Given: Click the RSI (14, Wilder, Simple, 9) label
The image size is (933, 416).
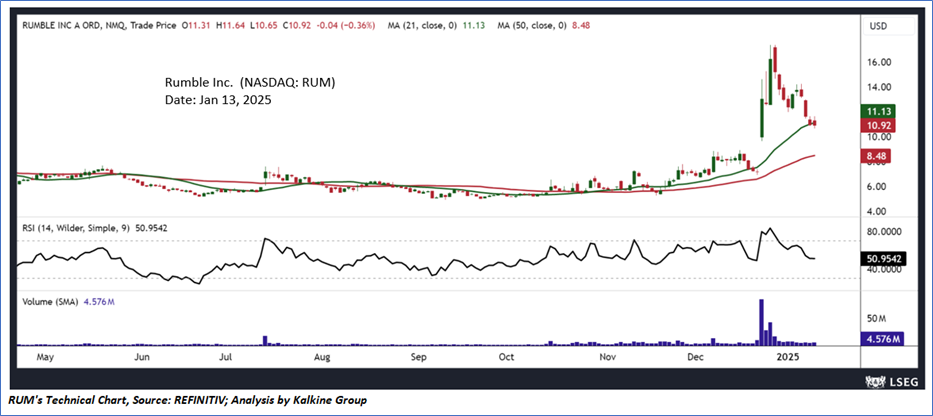Looking at the screenshot, I should 78,227.
